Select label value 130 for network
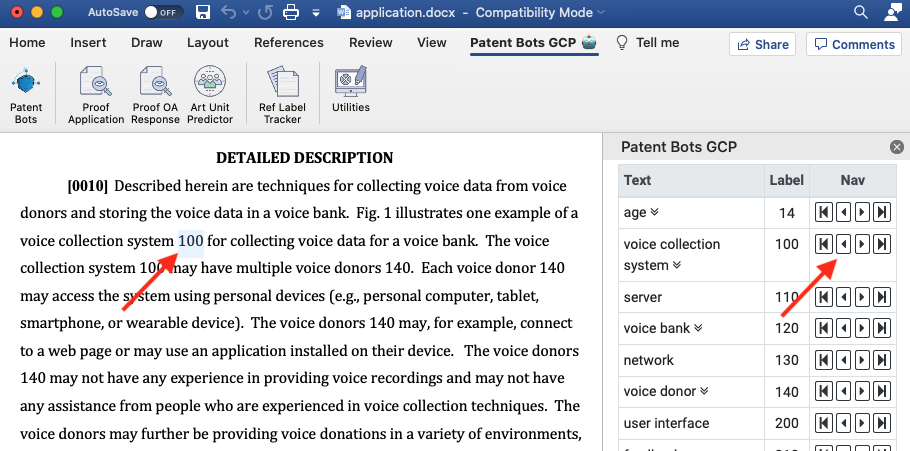The height and width of the screenshot is (451, 910). (787, 360)
